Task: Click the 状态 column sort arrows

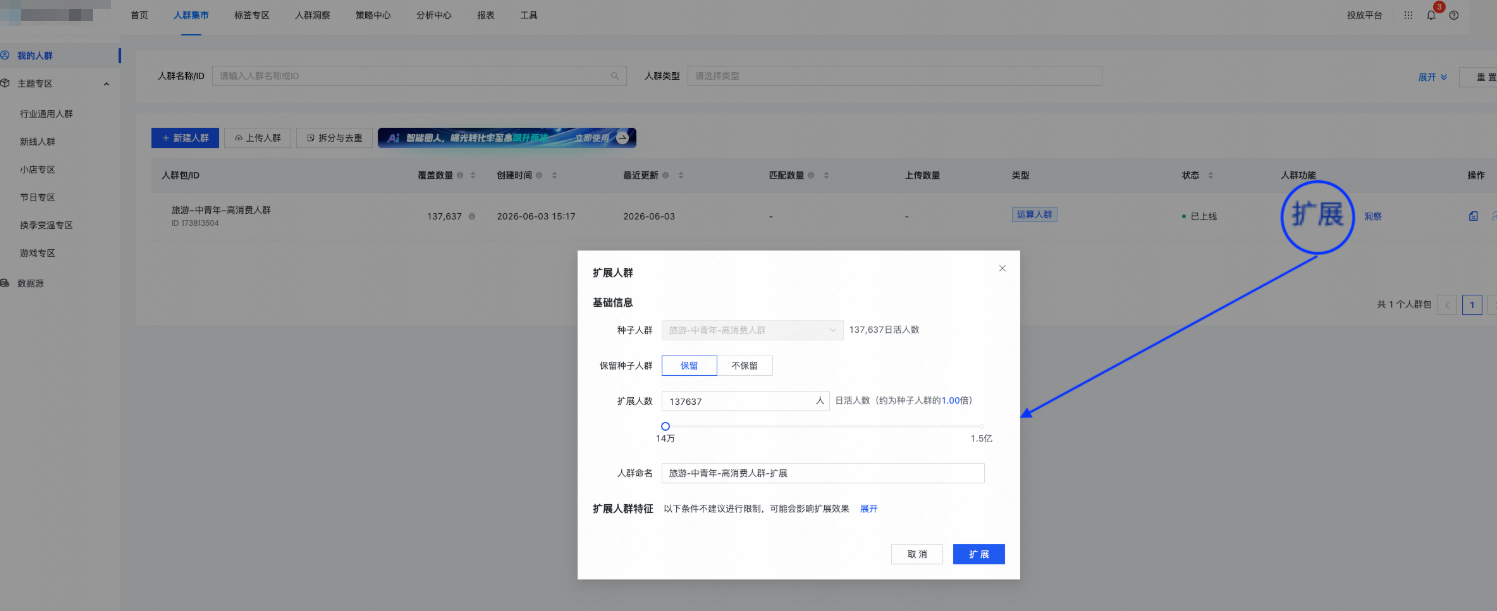Action: click(1210, 175)
